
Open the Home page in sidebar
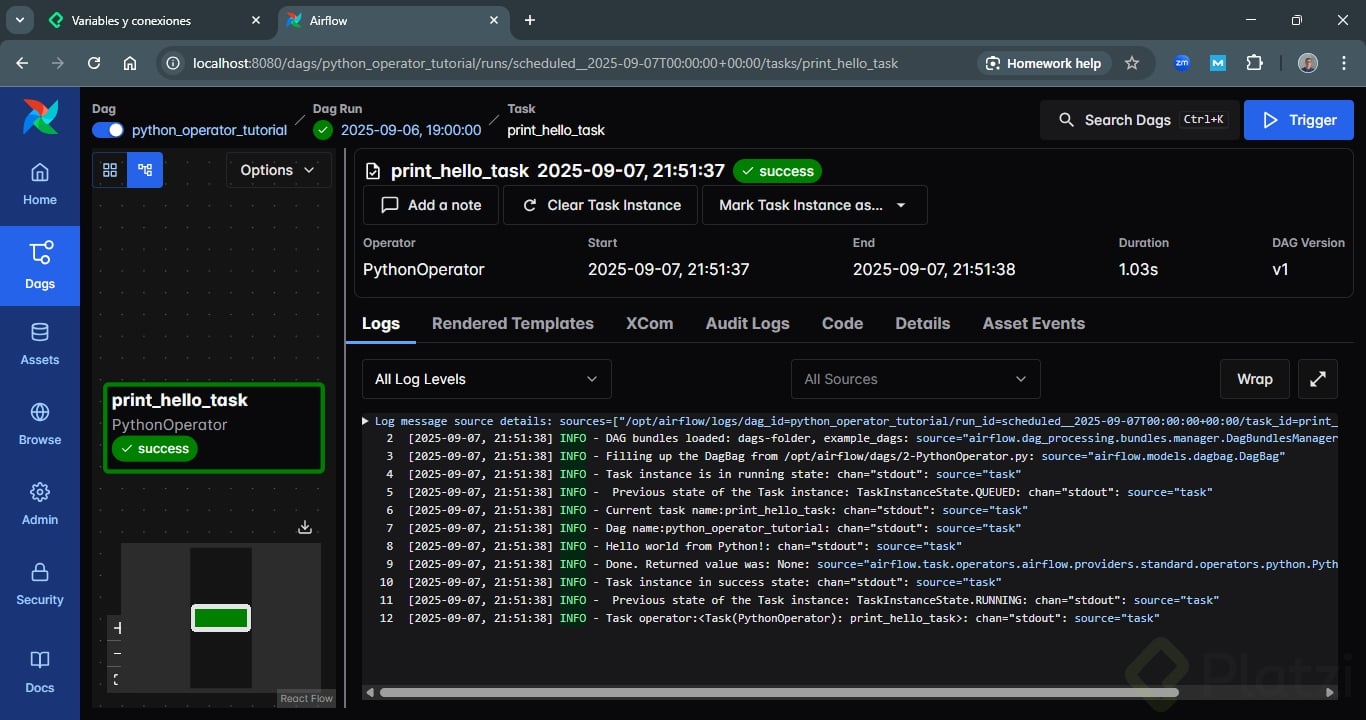point(40,184)
